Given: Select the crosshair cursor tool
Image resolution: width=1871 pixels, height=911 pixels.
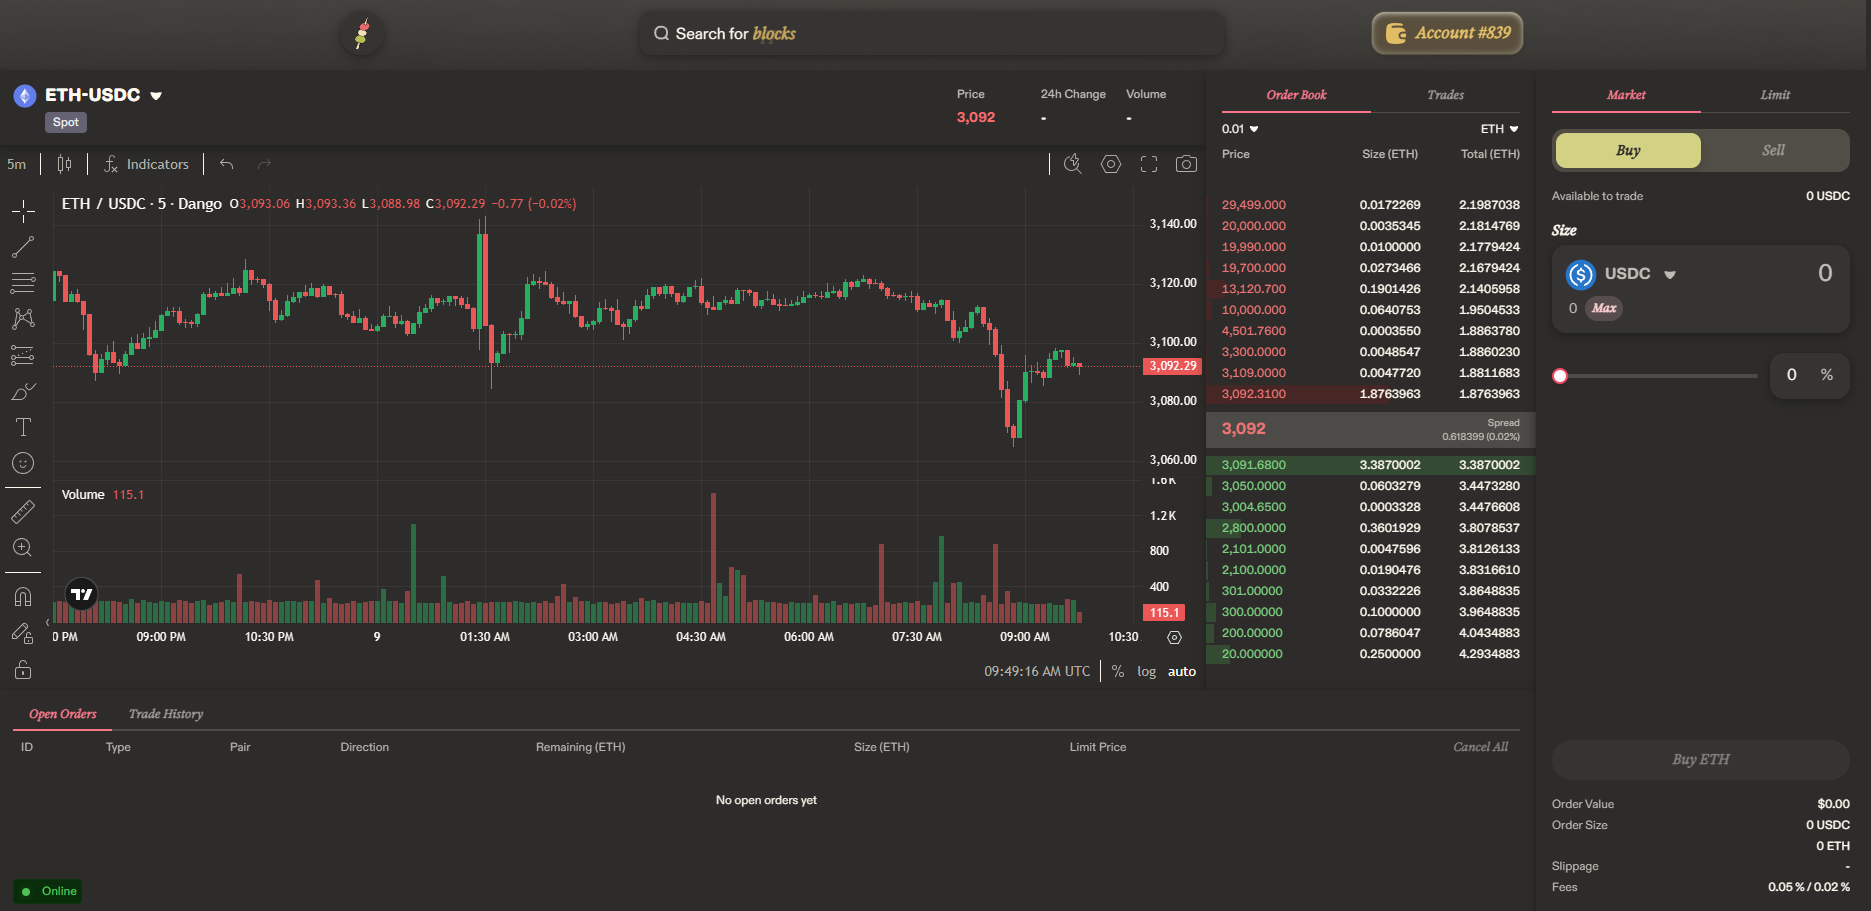Looking at the screenshot, I should [23, 211].
